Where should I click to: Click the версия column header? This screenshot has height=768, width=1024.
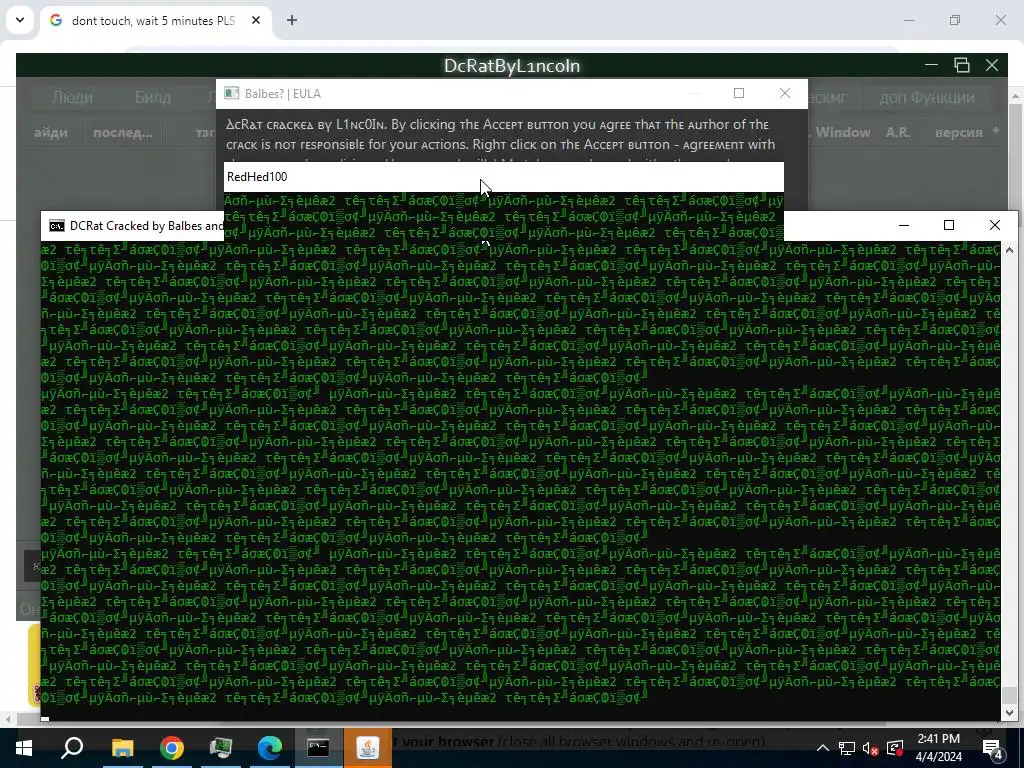(x=959, y=133)
